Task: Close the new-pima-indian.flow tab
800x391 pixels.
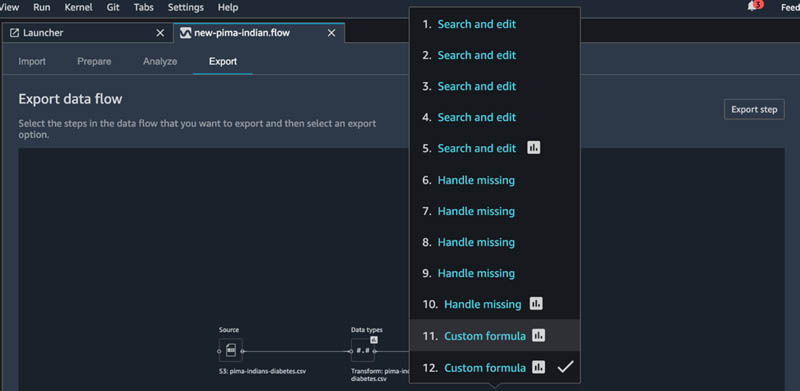Action: pos(332,33)
